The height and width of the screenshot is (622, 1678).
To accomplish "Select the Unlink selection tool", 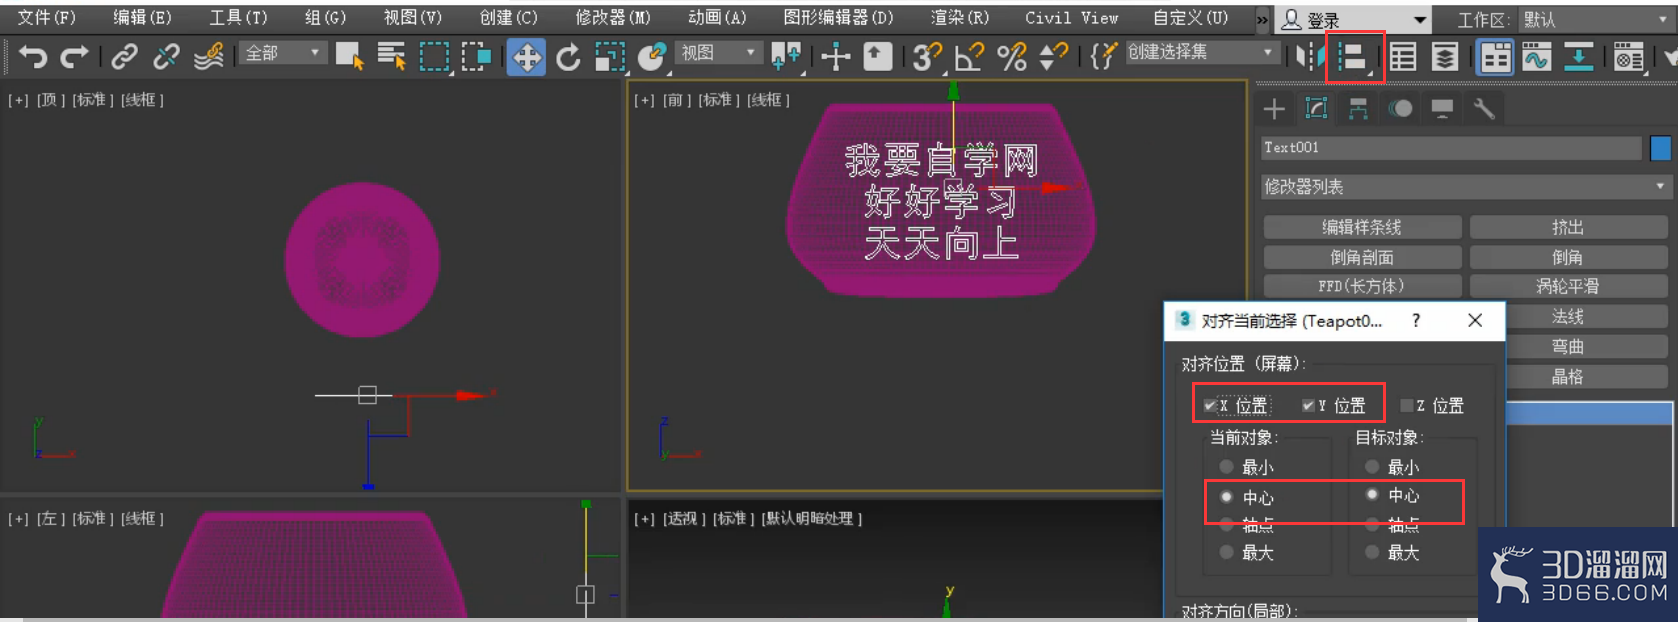I will coord(166,57).
